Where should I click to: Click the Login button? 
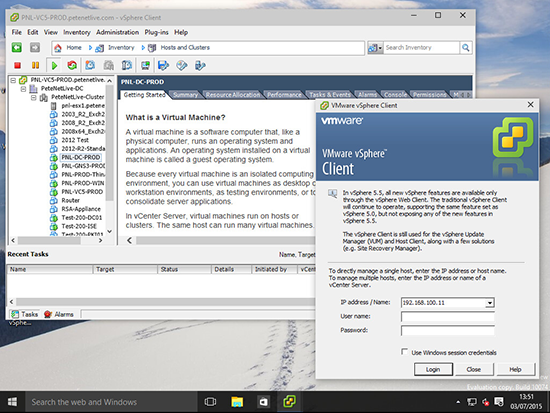[x=433, y=369]
